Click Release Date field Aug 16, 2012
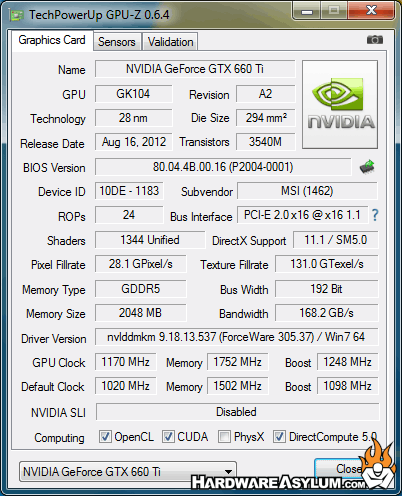This screenshot has height=496, width=402. [133, 142]
